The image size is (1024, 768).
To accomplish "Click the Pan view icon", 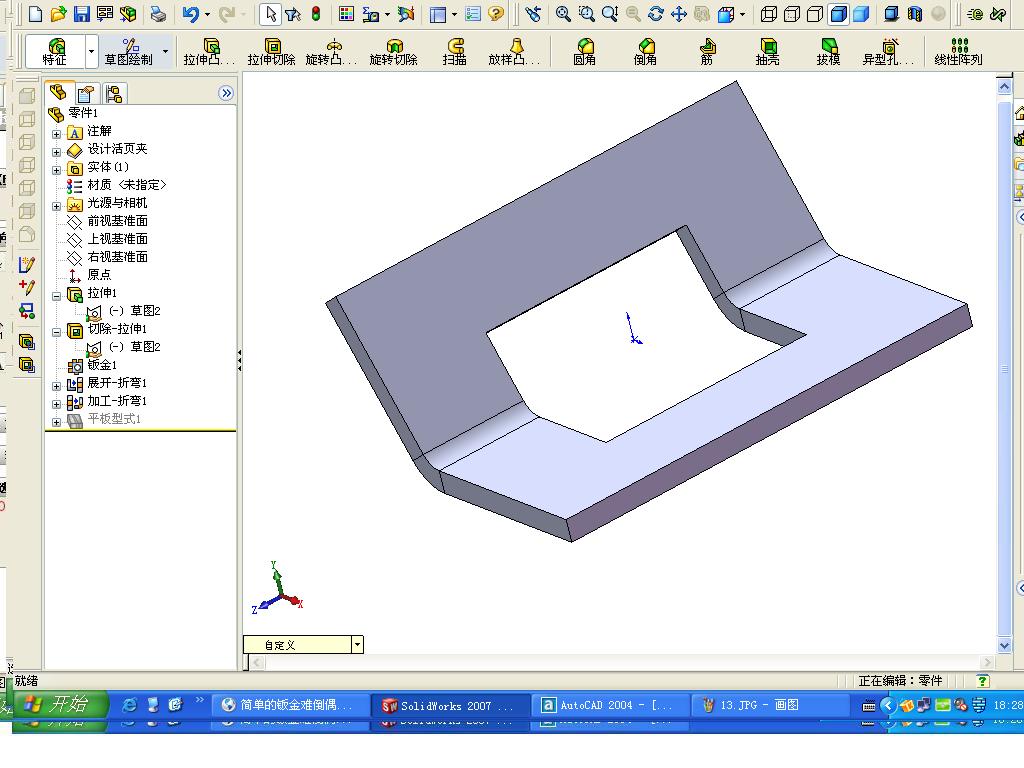I will coord(679,14).
